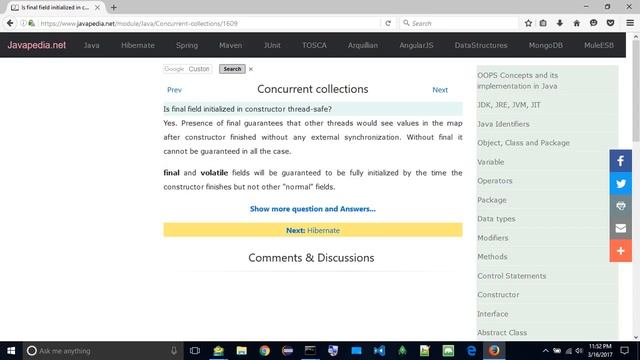The image size is (640, 360).
Task: Open the Operators sidebar link
Action: pyautogui.click(x=495, y=181)
